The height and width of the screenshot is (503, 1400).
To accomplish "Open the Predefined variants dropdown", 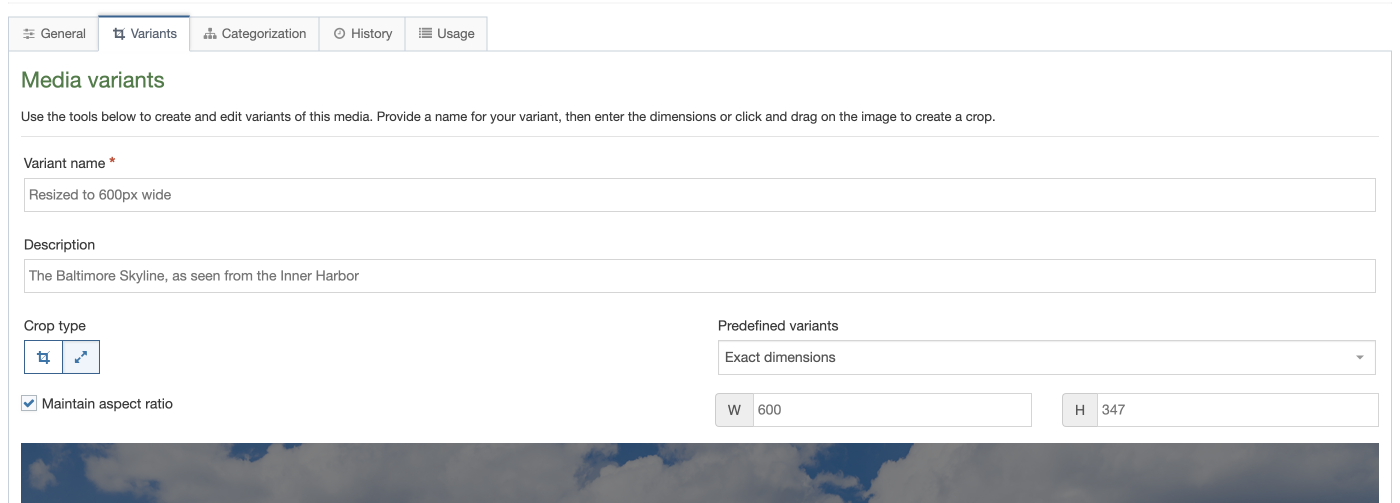I will (x=1046, y=357).
